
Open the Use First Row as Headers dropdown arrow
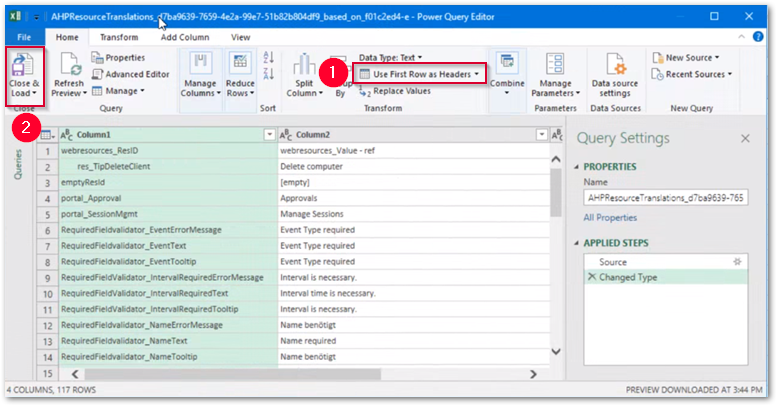tap(477, 74)
